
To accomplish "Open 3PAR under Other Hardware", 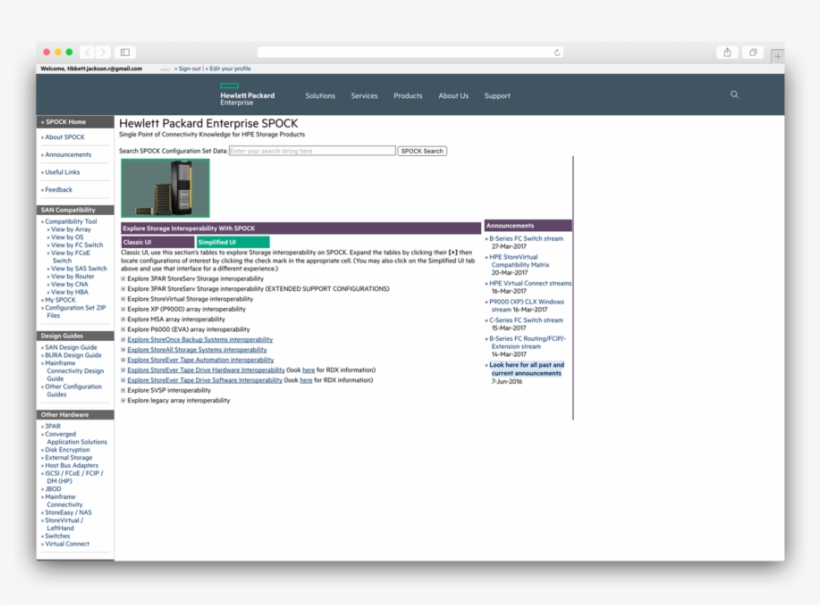I will 52,426.
